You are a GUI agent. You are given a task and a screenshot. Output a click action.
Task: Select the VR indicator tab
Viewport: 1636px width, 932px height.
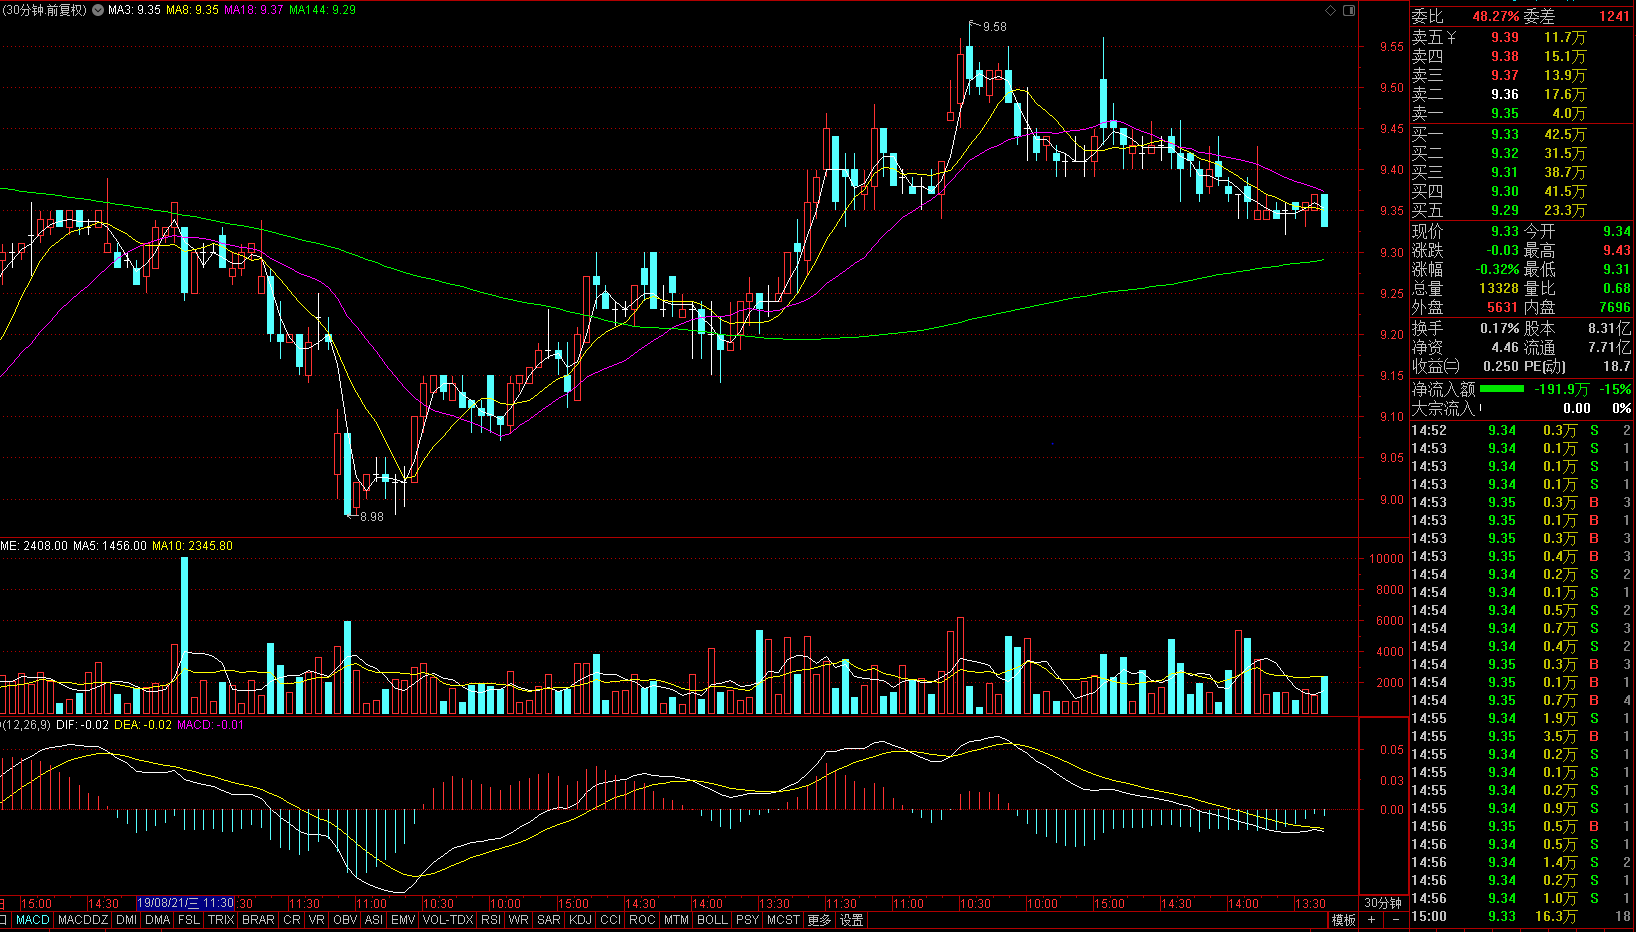pos(317,920)
